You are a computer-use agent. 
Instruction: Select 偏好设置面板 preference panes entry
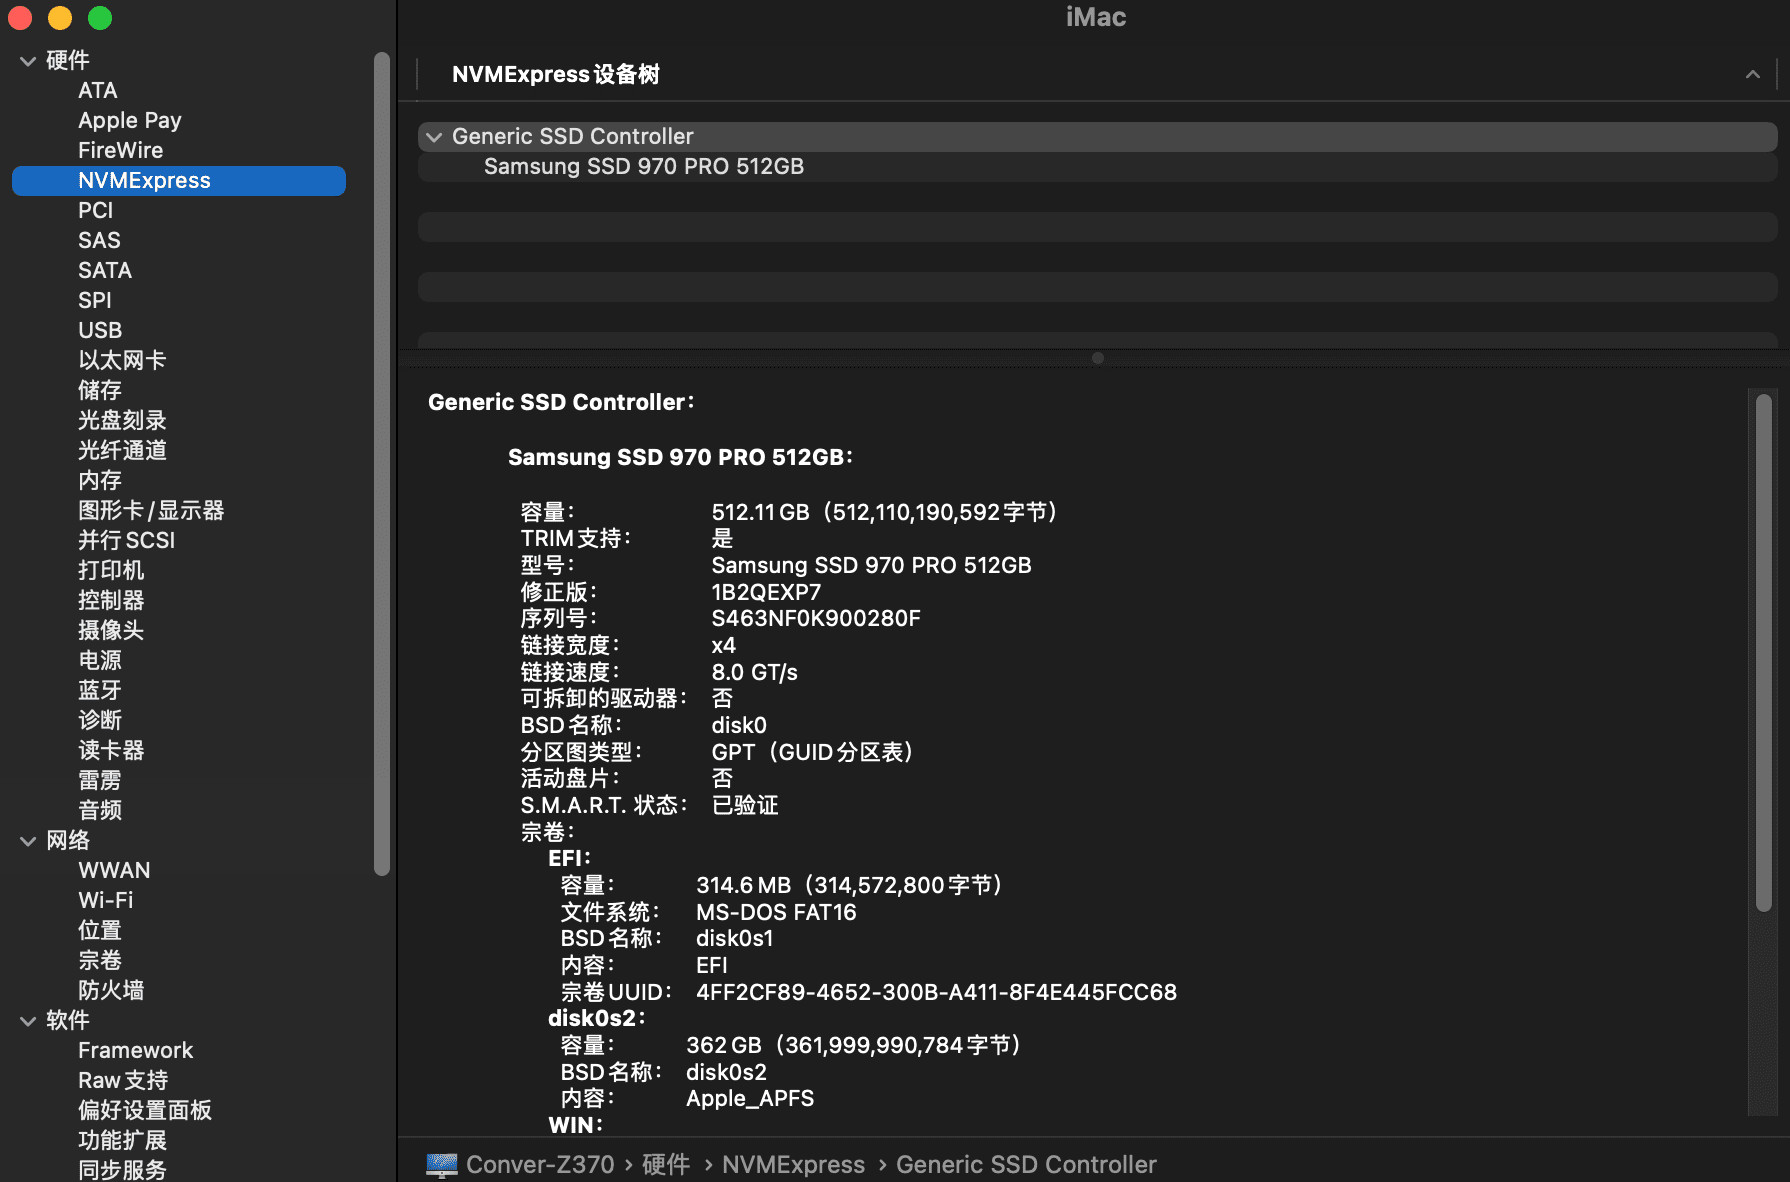coord(145,1111)
